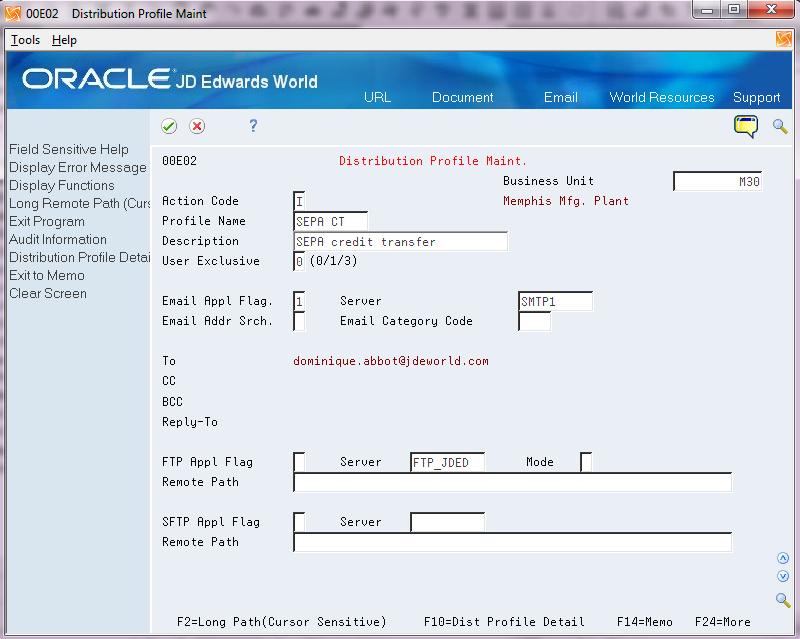800x639 pixels.
Task: Click the Email banner link
Action: [x=561, y=97]
